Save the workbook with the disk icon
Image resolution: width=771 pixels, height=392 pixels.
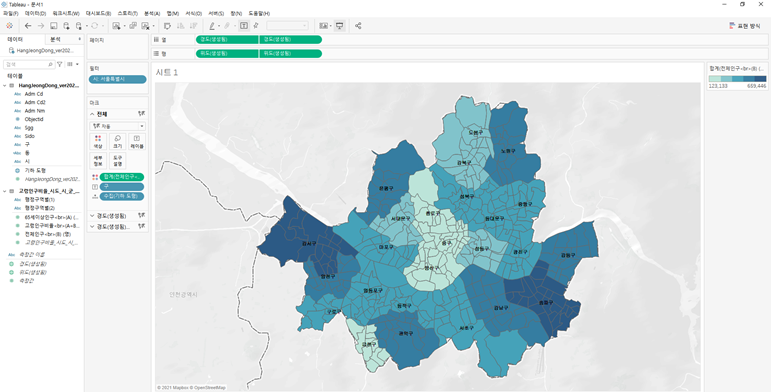click(x=54, y=26)
